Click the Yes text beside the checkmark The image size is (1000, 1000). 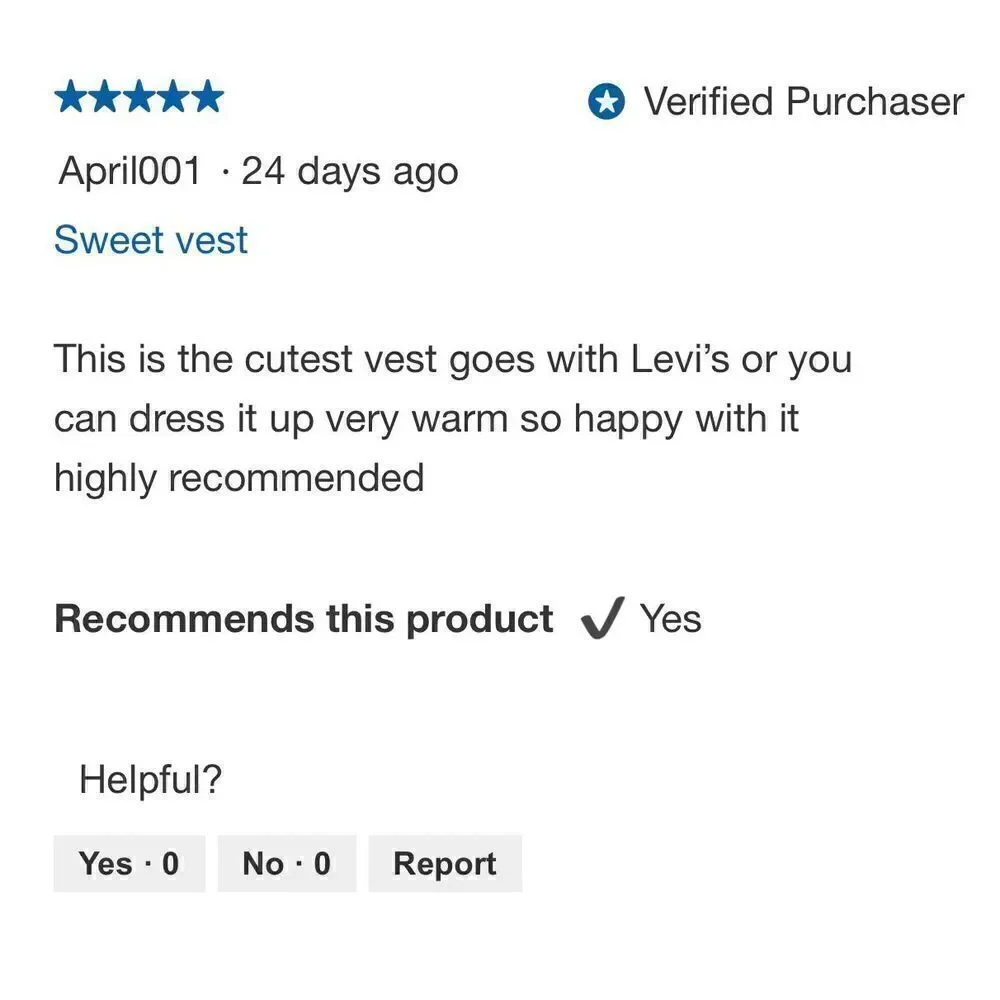(671, 619)
